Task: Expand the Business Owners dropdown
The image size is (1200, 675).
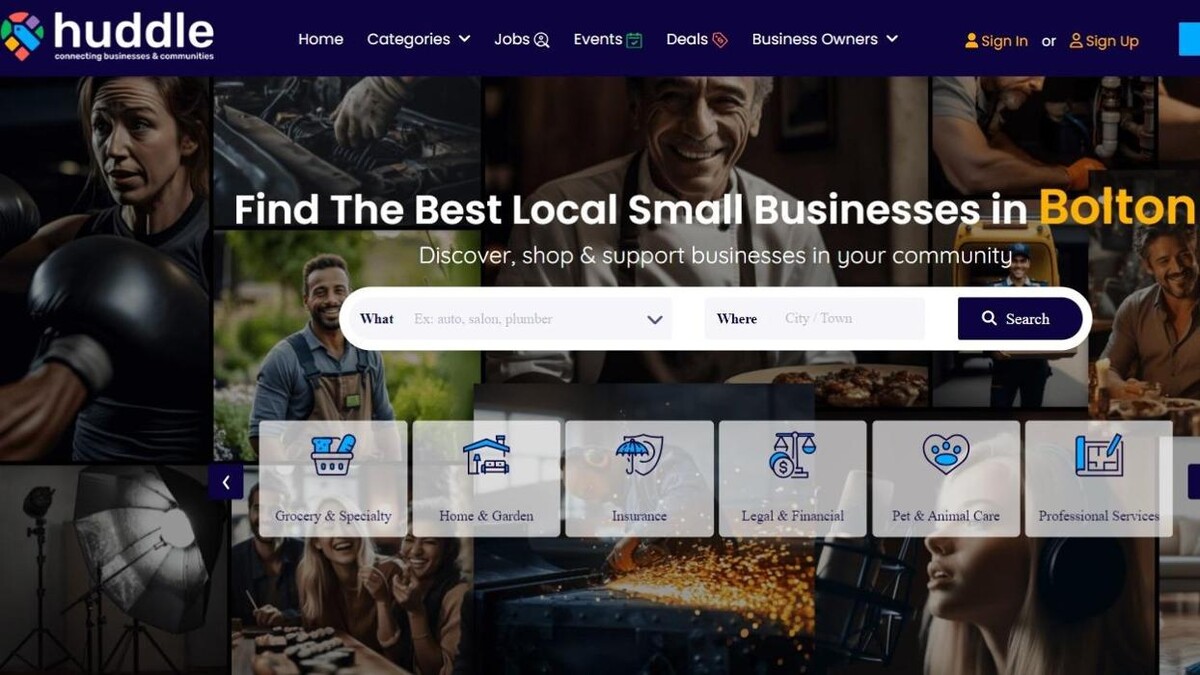Action: tap(825, 39)
